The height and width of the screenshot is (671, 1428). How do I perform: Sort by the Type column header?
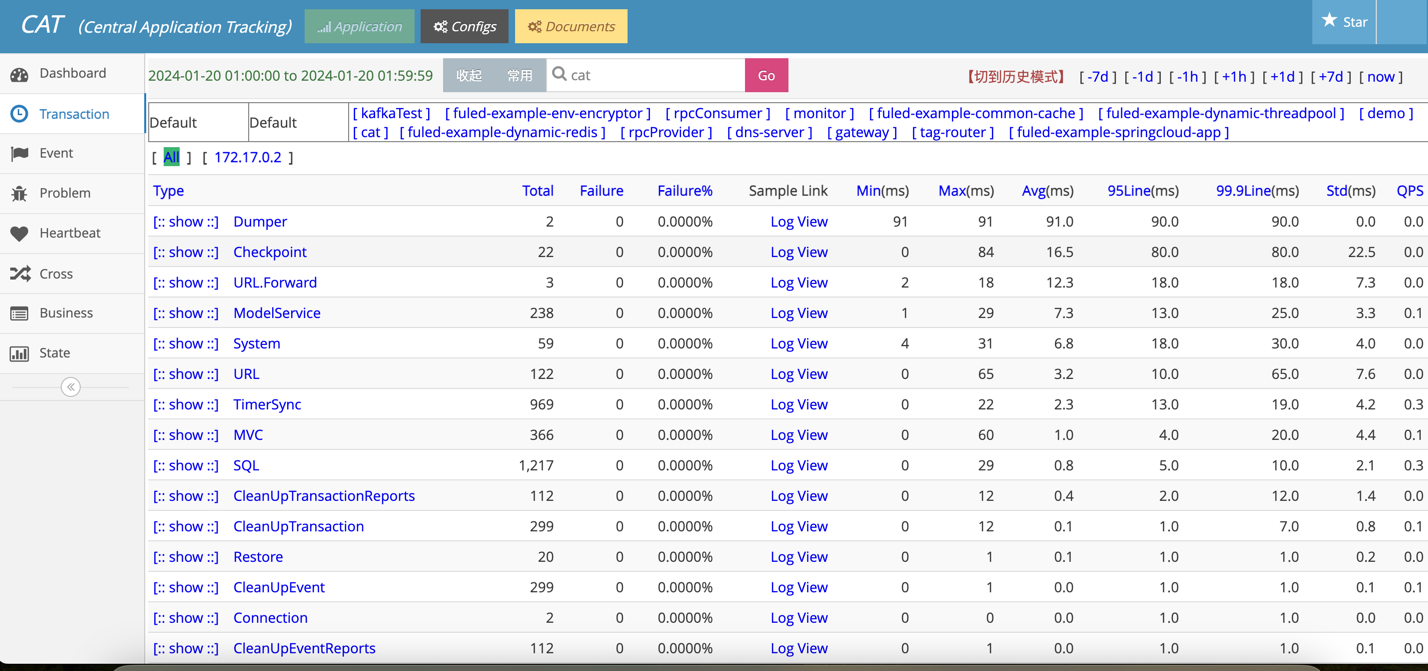coord(168,191)
